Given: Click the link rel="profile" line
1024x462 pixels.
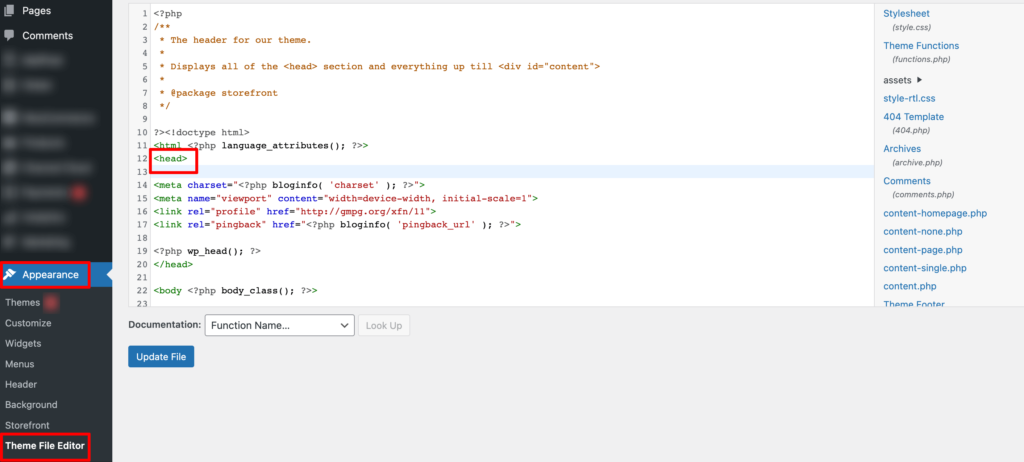Looking at the screenshot, I should 295,211.
